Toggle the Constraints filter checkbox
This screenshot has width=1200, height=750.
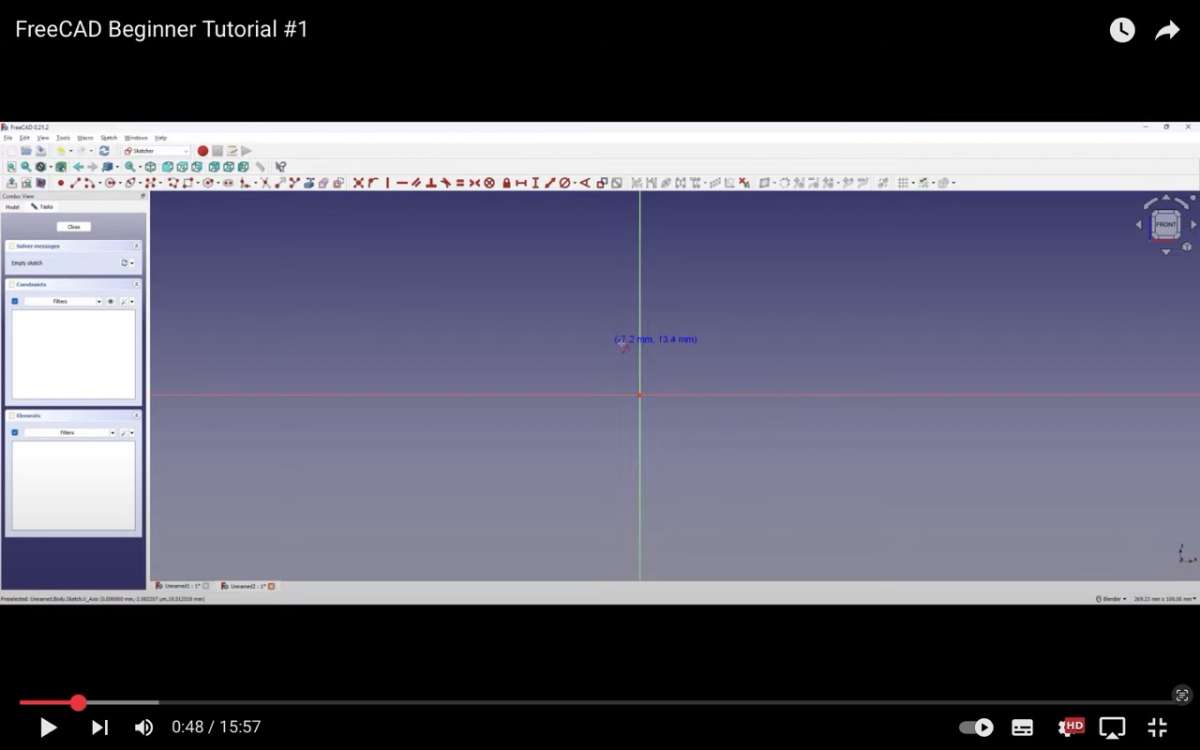[15, 301]
